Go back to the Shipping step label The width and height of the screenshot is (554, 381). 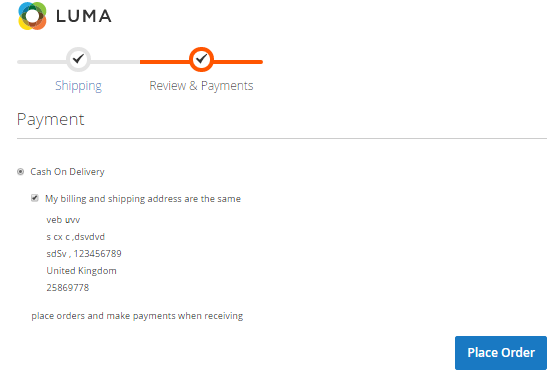[x=78, y=86]
